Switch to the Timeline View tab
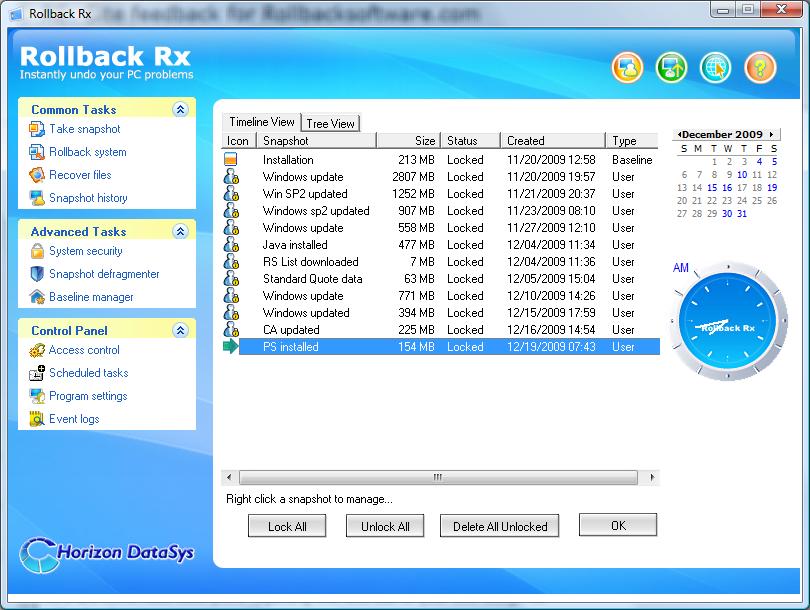Image resolution: width=810 pixels, height=610 pixels. coord(261,120)
